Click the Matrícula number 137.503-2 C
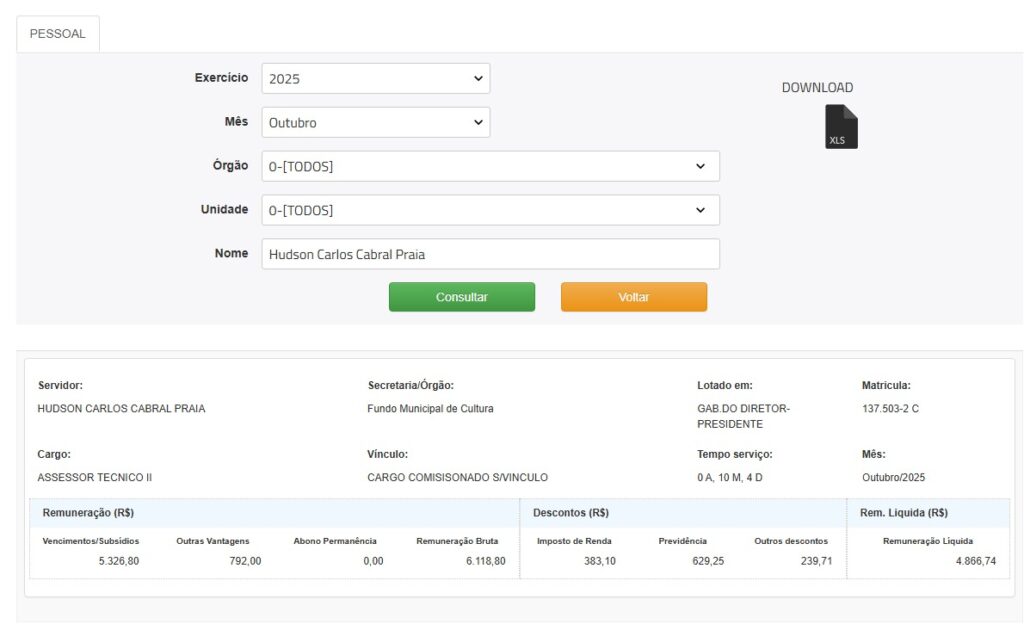 [890, 409]
